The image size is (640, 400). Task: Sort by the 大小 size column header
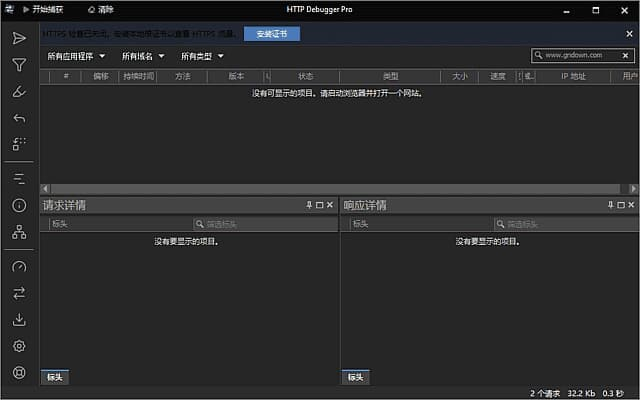(460, 76)
